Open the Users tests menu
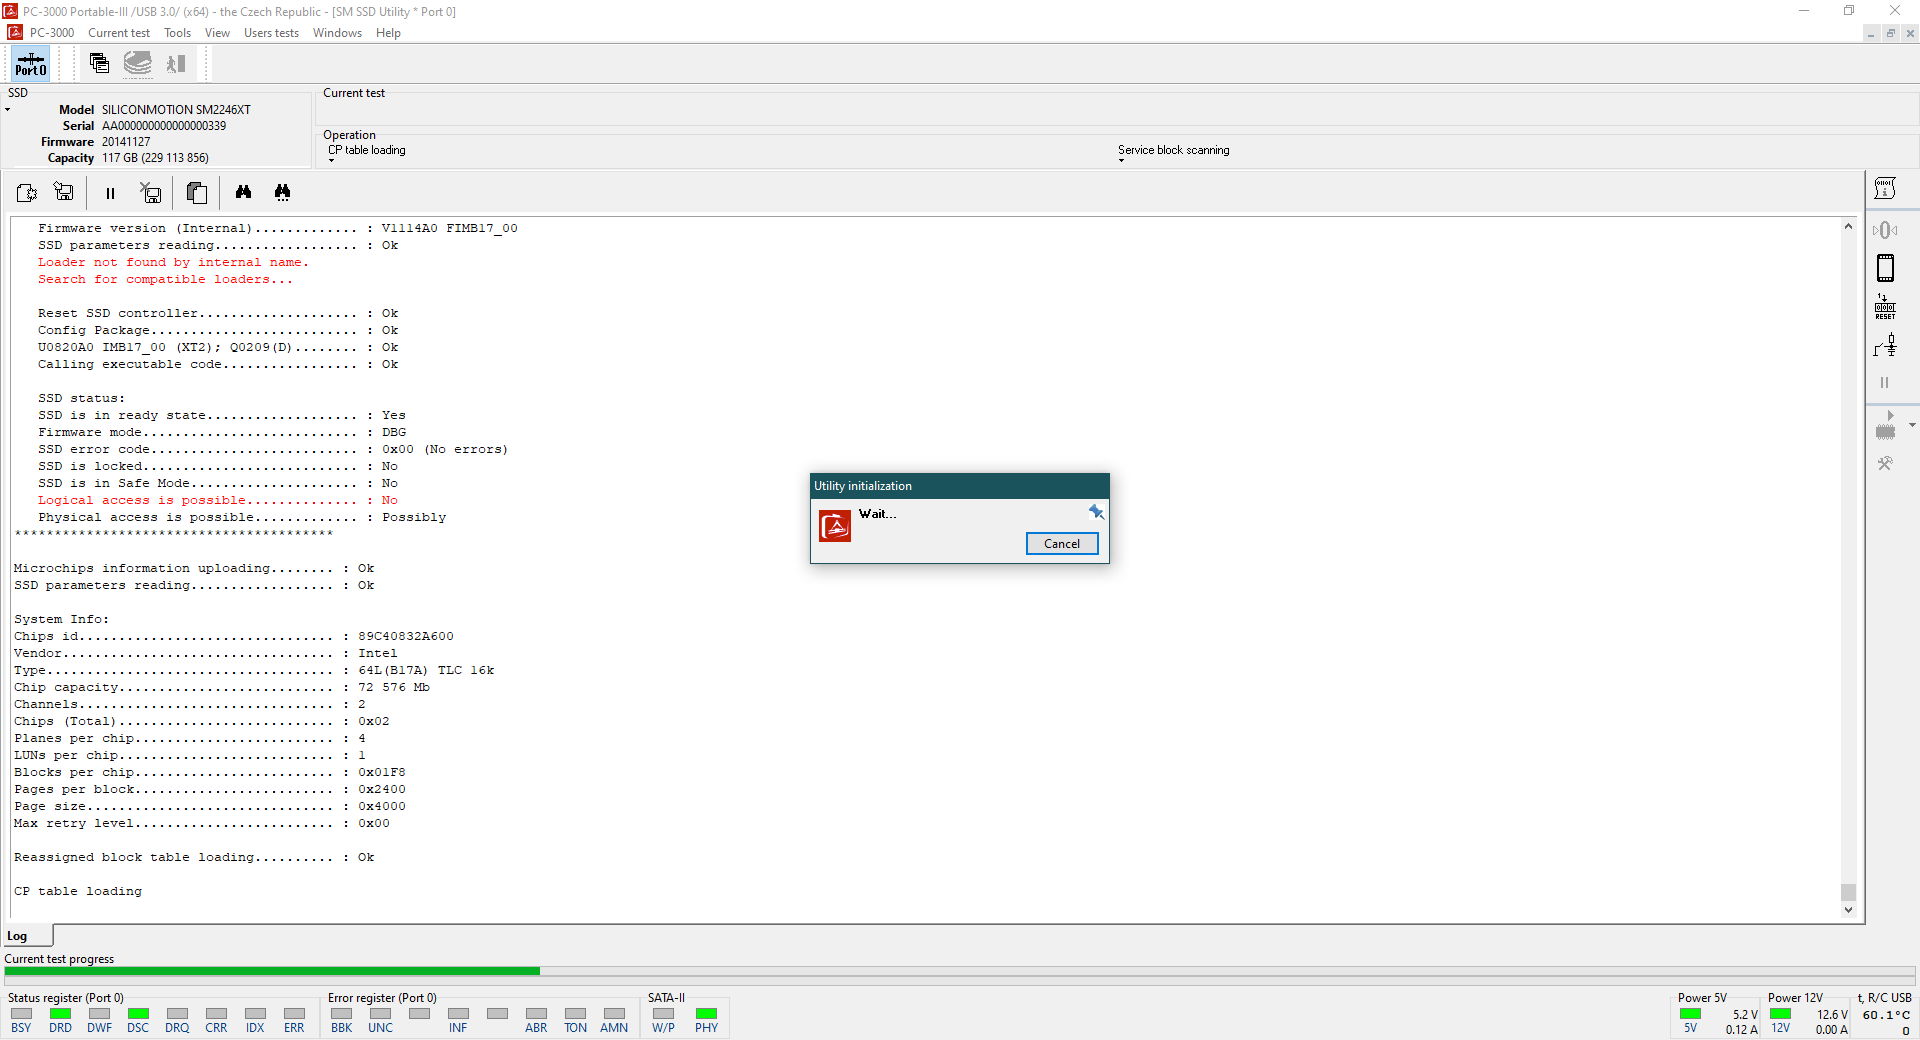This screenshot has width=1920, height=1040. pos(271,33)
